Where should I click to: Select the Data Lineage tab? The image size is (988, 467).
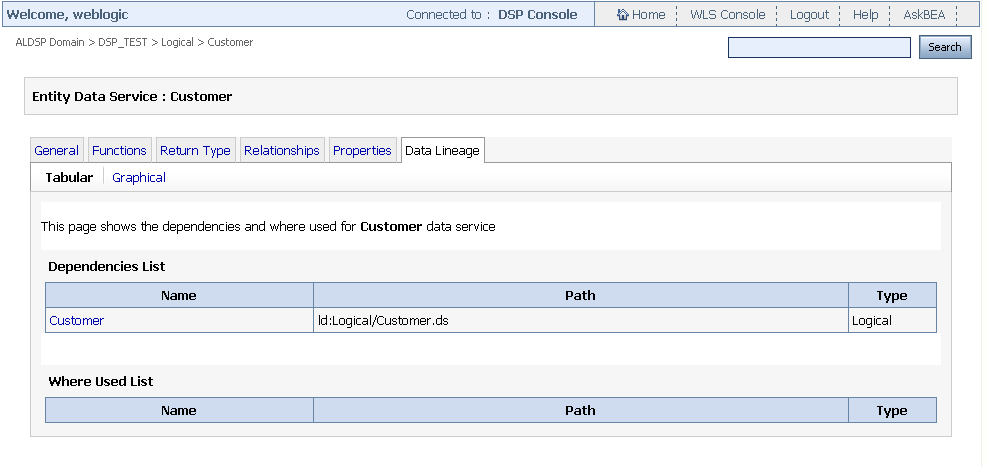point(442,151)
